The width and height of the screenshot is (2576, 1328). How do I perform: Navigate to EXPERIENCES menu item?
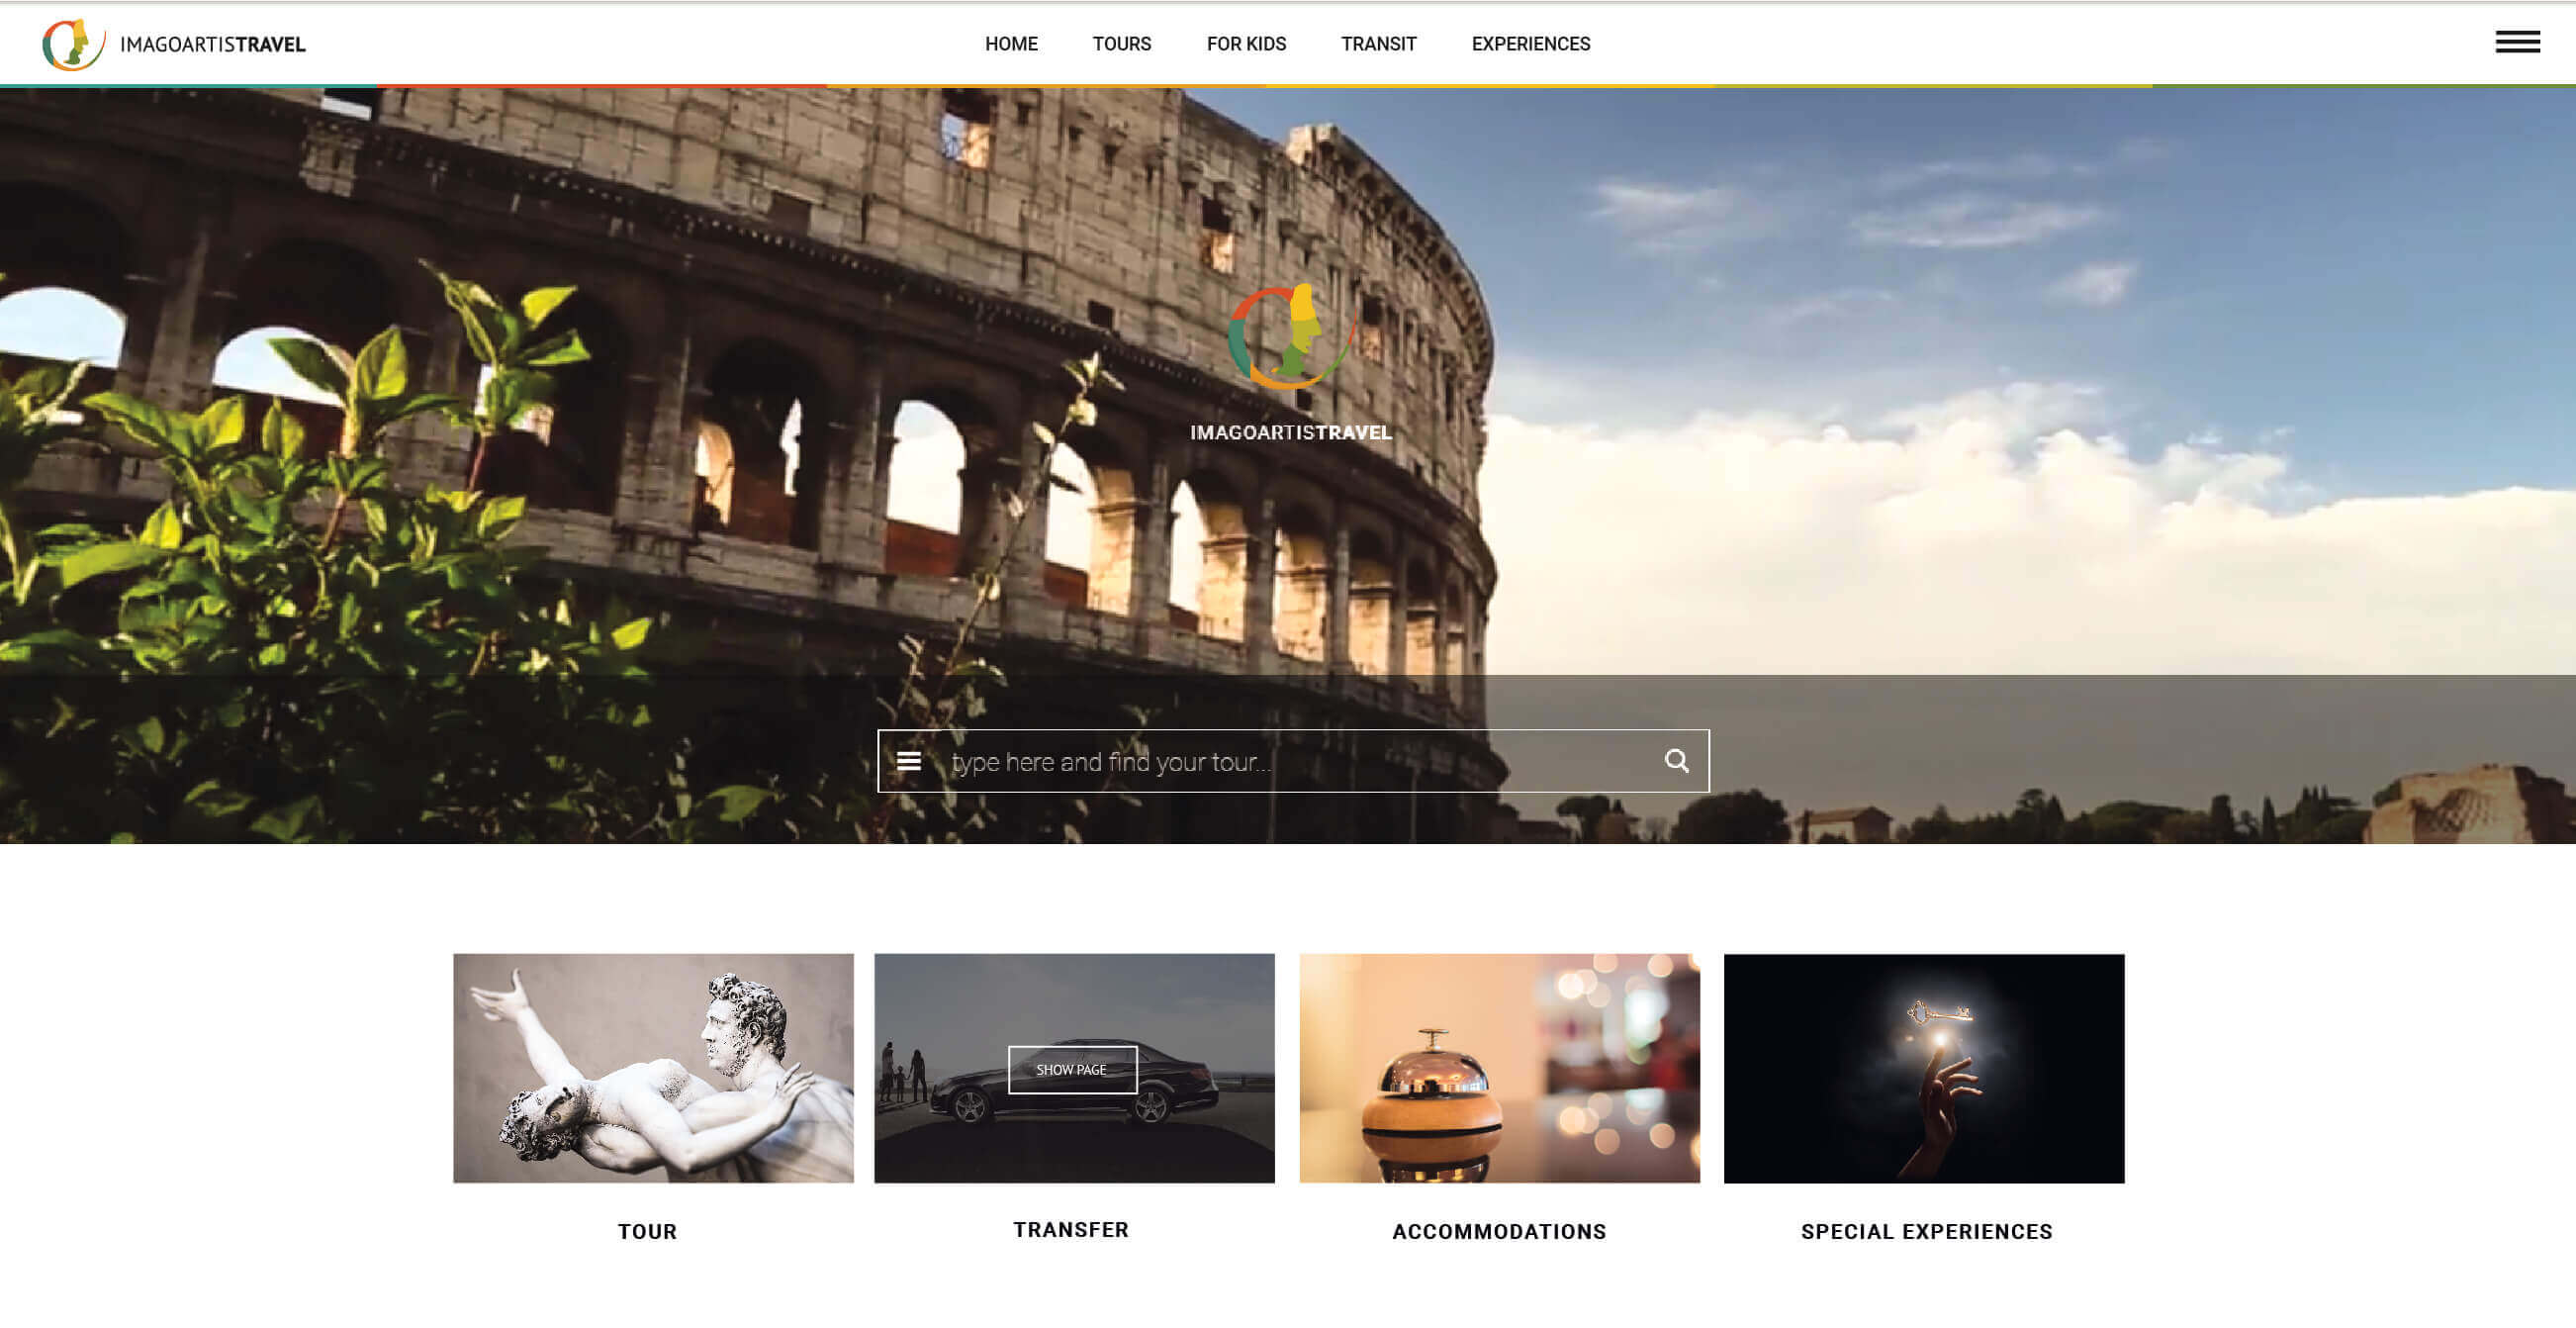point(1529,44)
